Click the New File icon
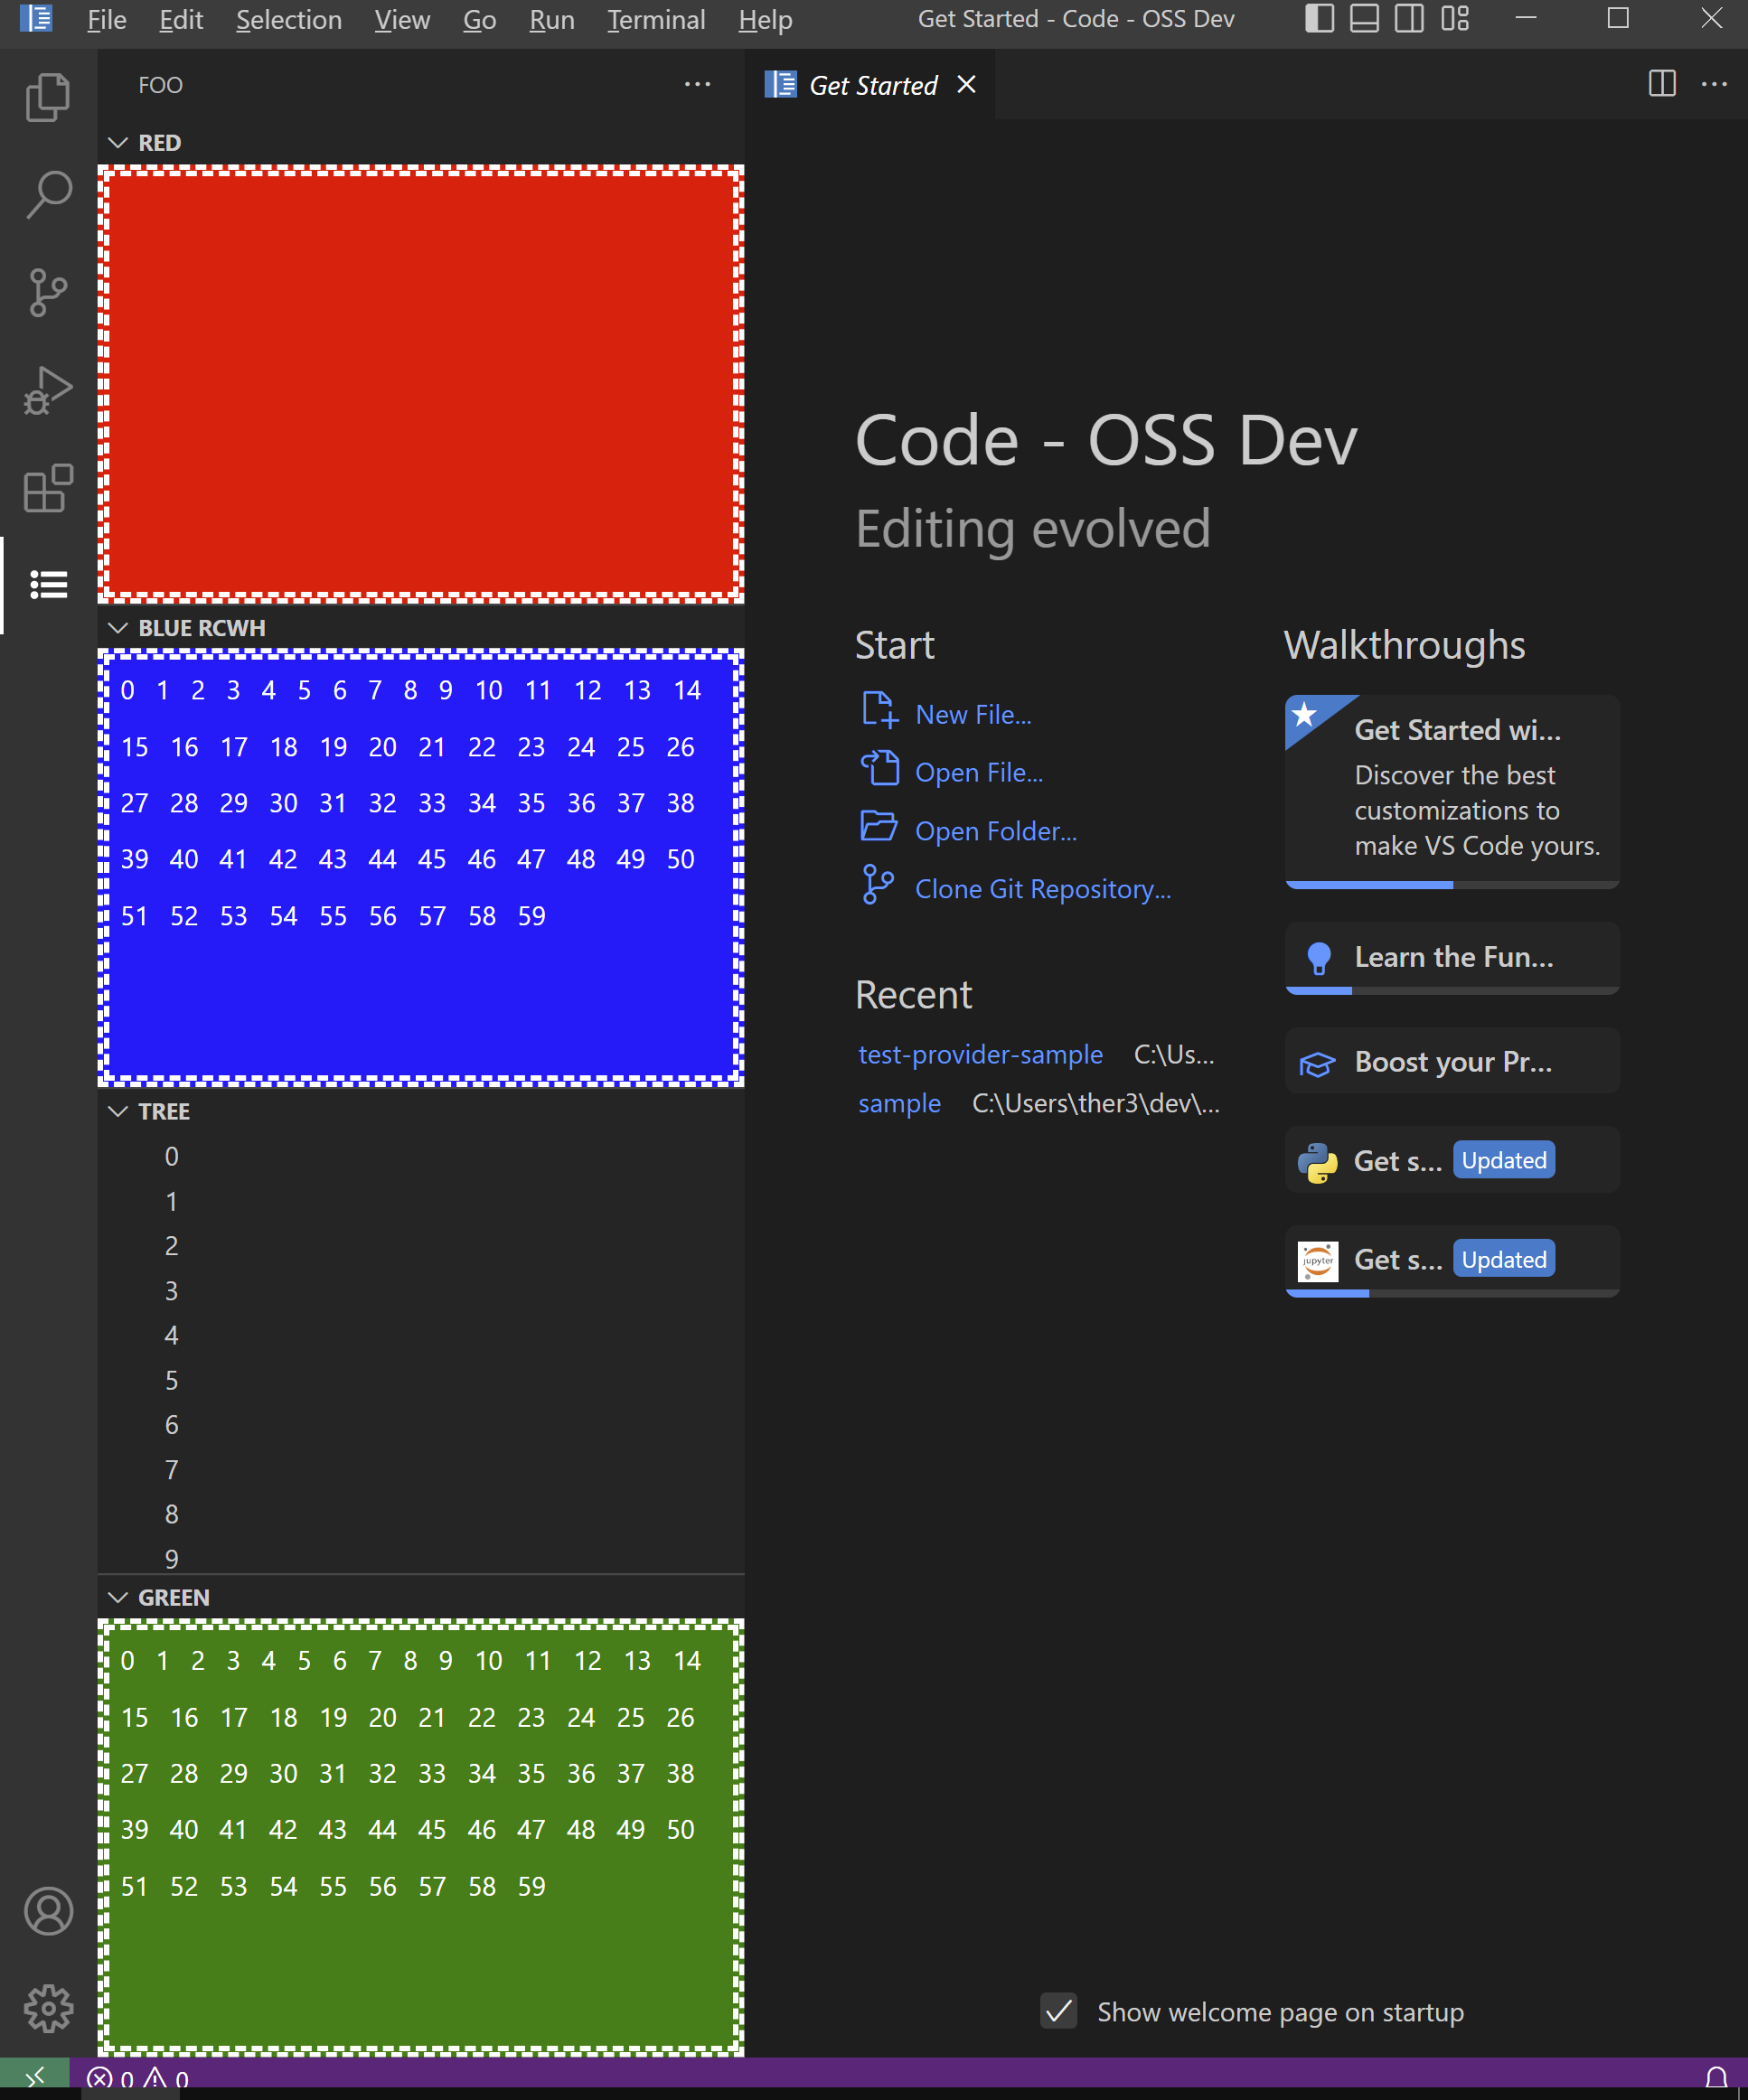The width and height of the screenshot is (1748, 2100). pos(879,710)
